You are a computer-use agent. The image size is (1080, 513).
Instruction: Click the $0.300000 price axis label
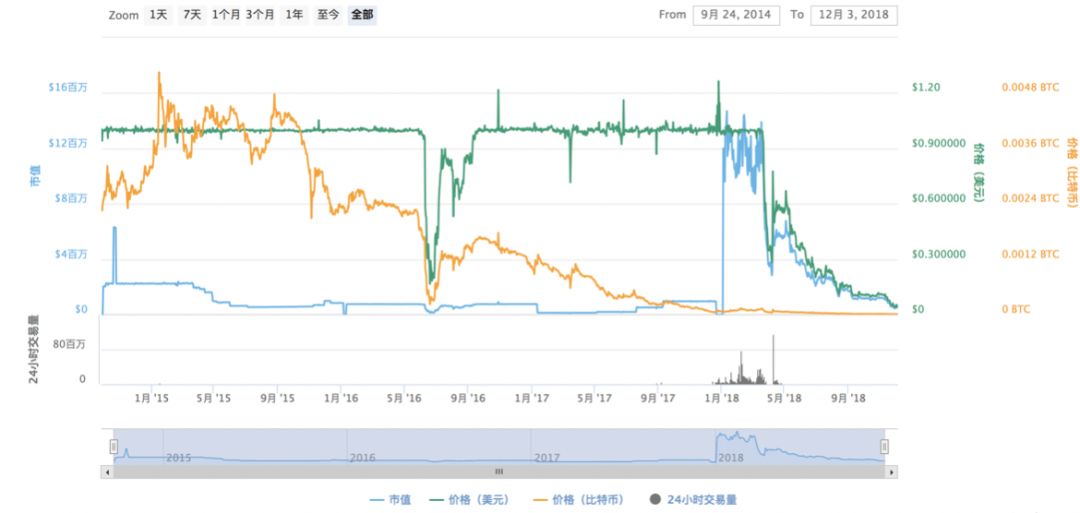[x=937, y=254]
